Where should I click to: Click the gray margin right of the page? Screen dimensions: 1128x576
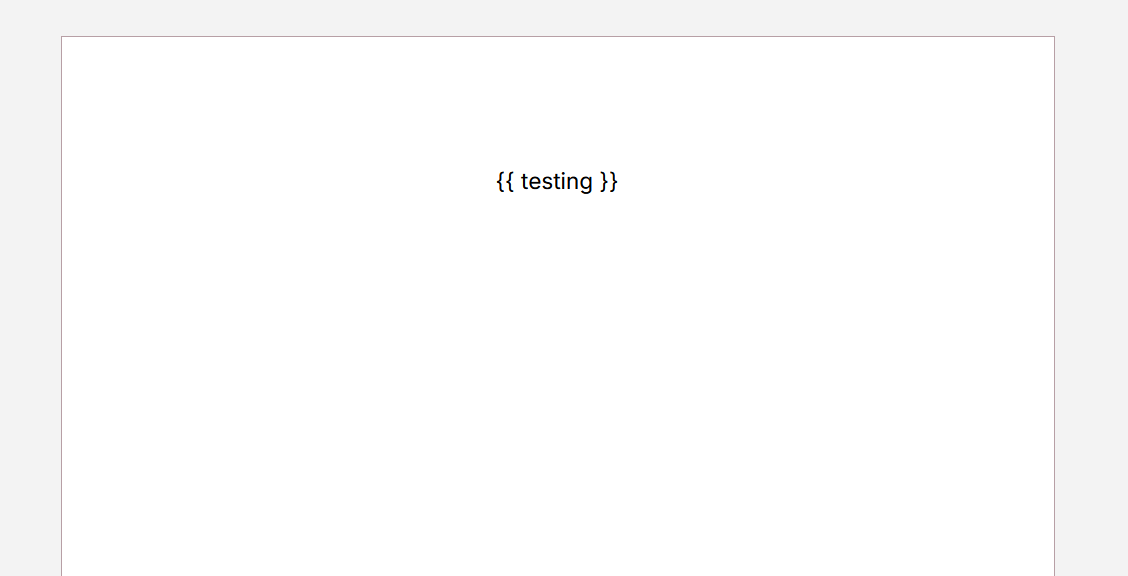click(x=1091, y=302)
